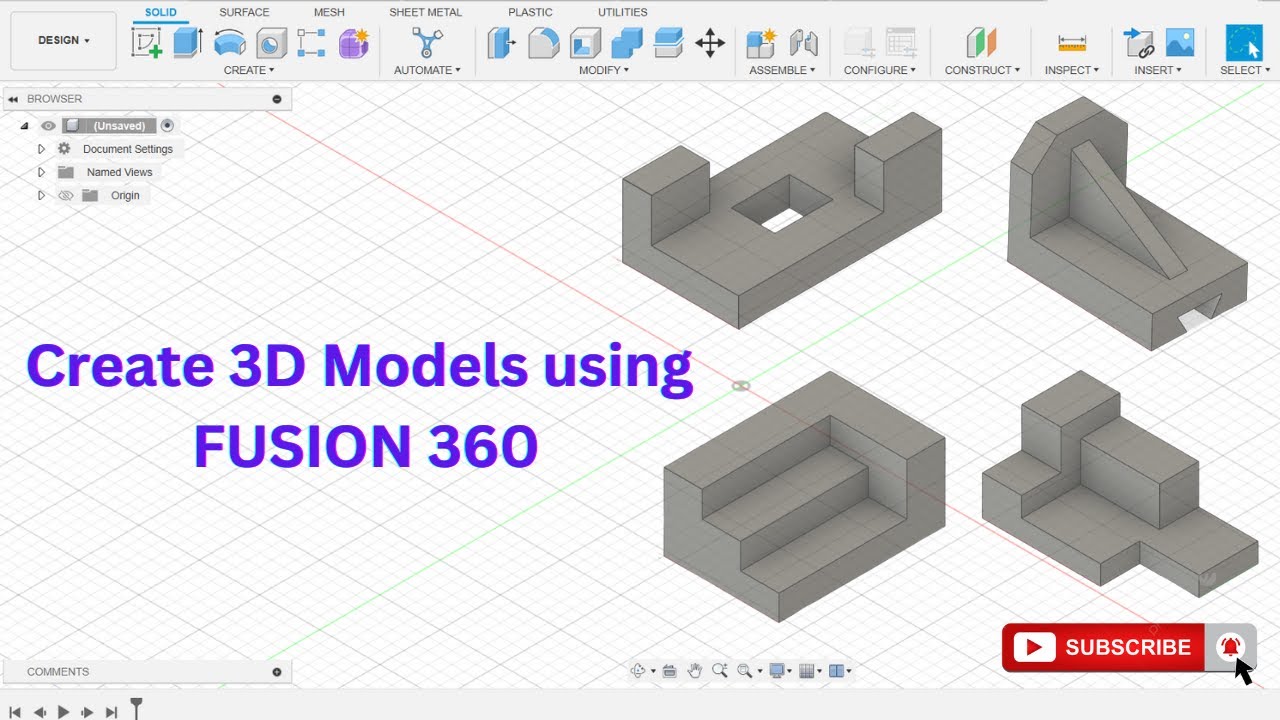Expand the Document Settings tree node
This screenshot has height=720, width=1280.
click(x=41, y=149)
